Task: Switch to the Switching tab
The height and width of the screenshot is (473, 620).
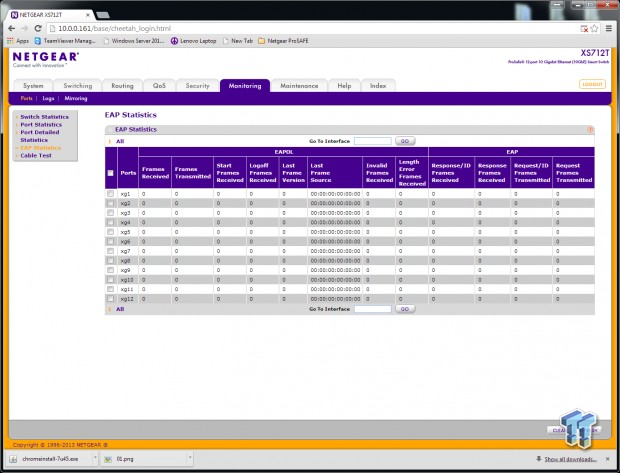Action: [x=78, y=85]
